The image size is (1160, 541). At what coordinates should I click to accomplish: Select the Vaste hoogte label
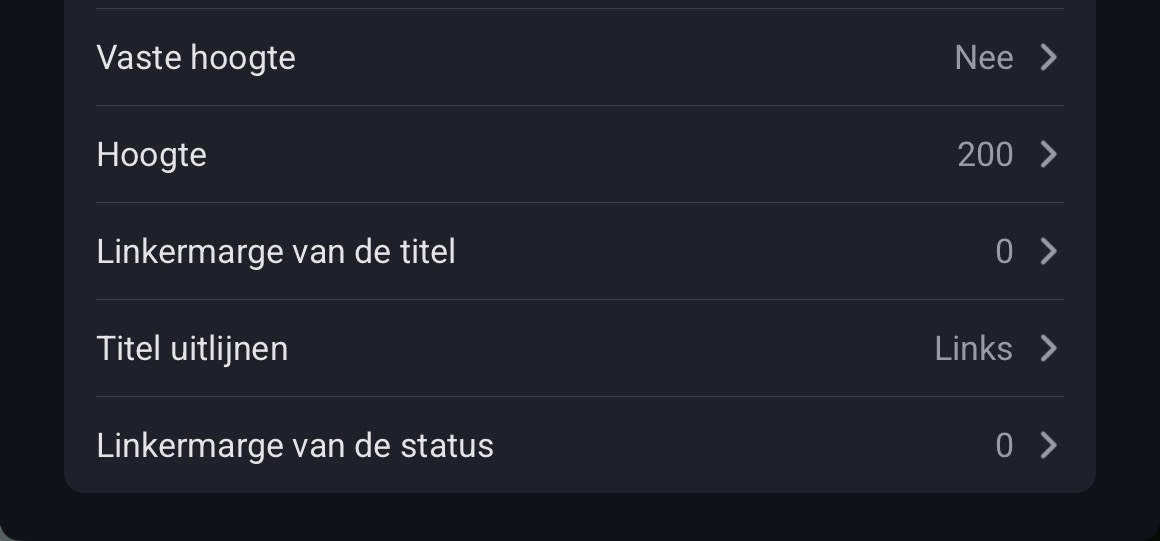point(196,58)
